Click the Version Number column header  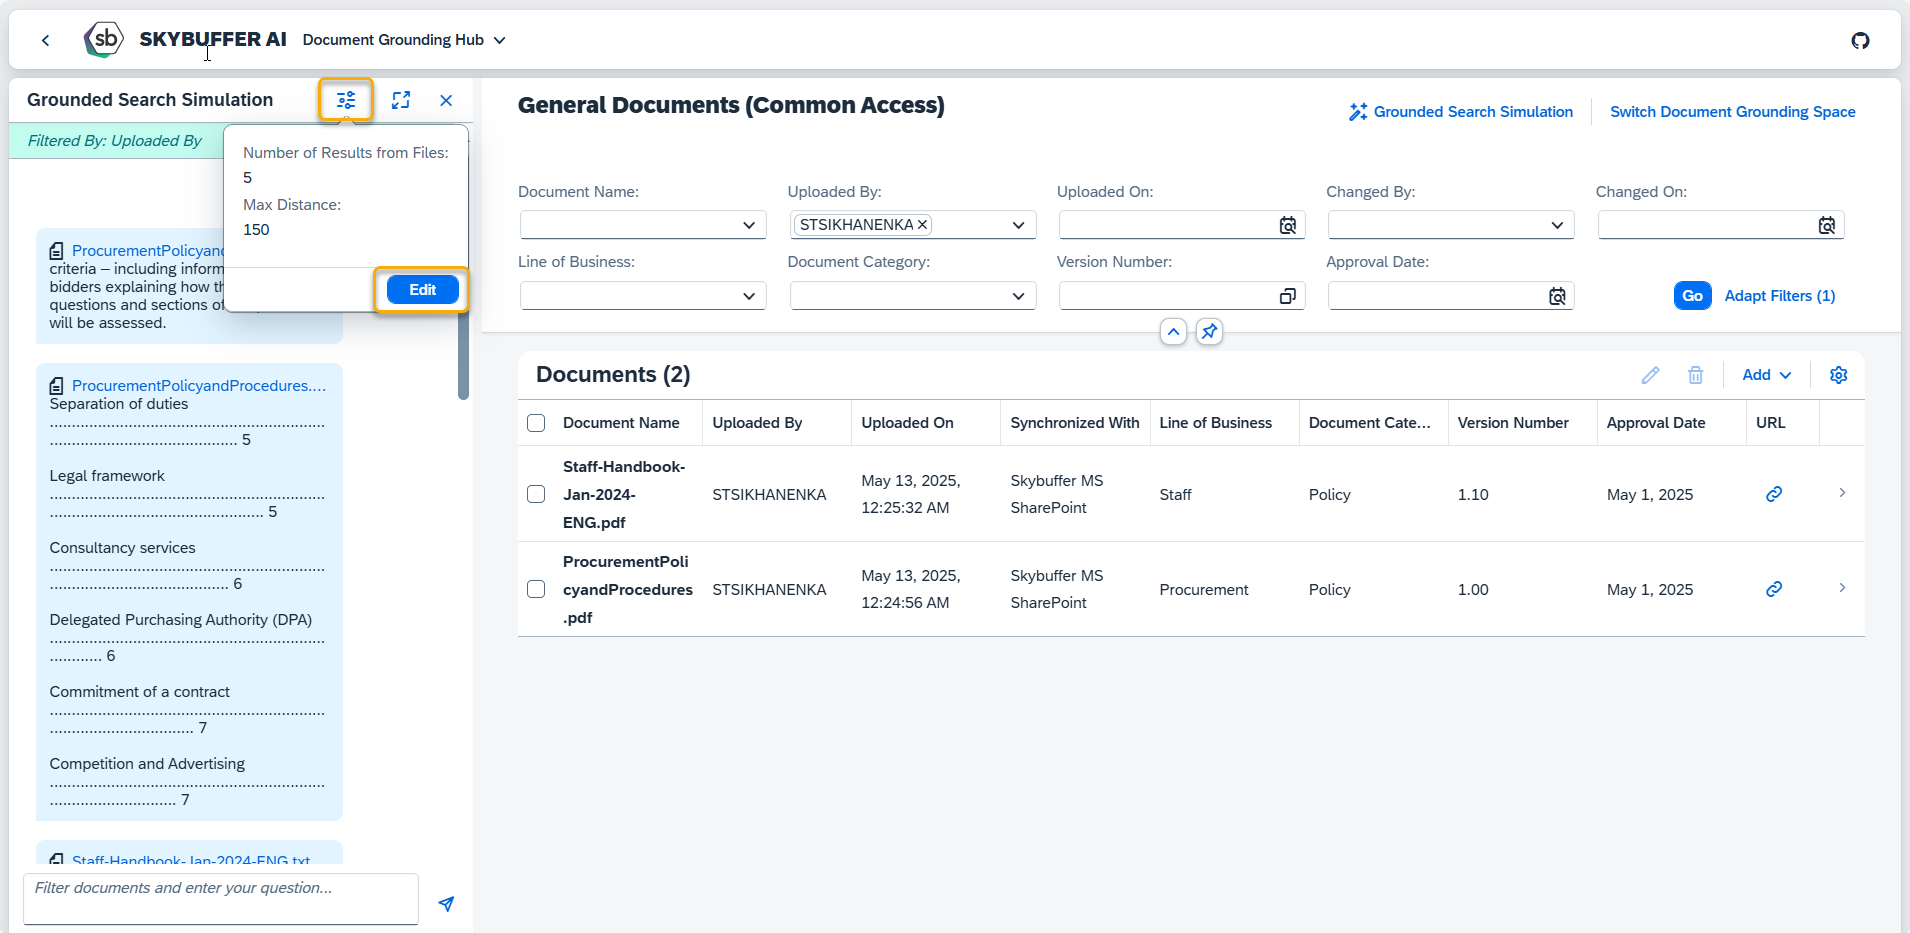click(x=1513, y=423)
